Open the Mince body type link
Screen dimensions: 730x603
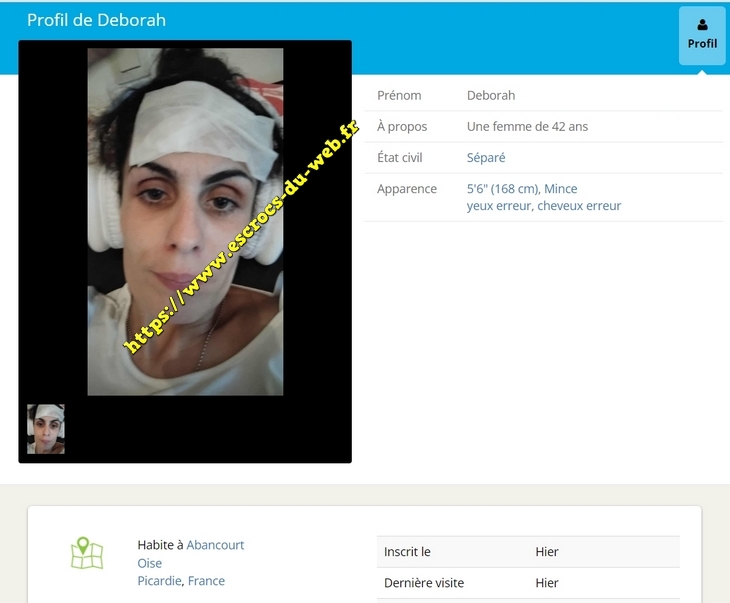pyautogui.click(x=561, y=189)
